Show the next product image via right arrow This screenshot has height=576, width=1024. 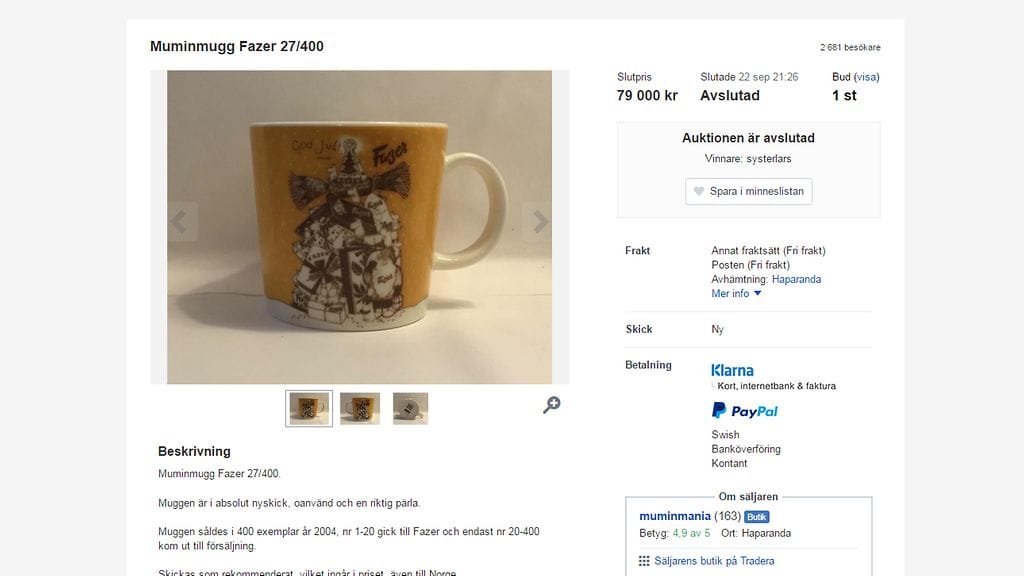point(541,222)
